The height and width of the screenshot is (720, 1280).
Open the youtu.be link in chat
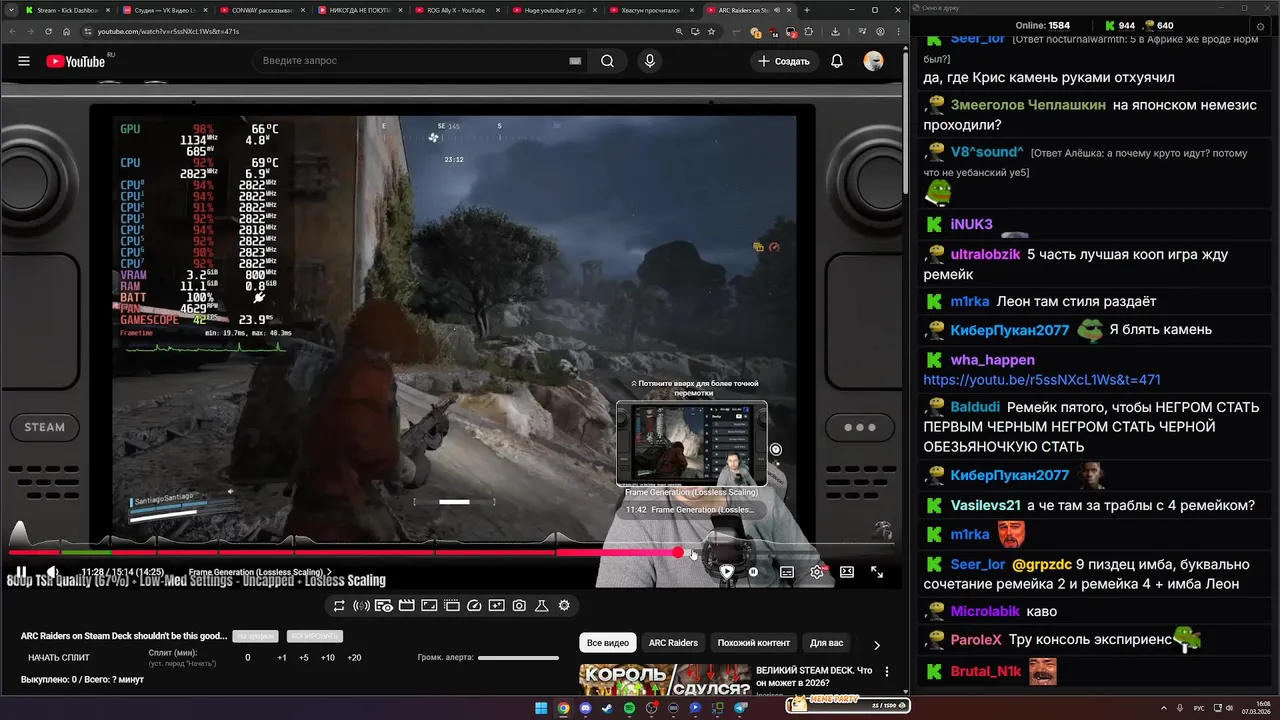[x=1042, y=380]
